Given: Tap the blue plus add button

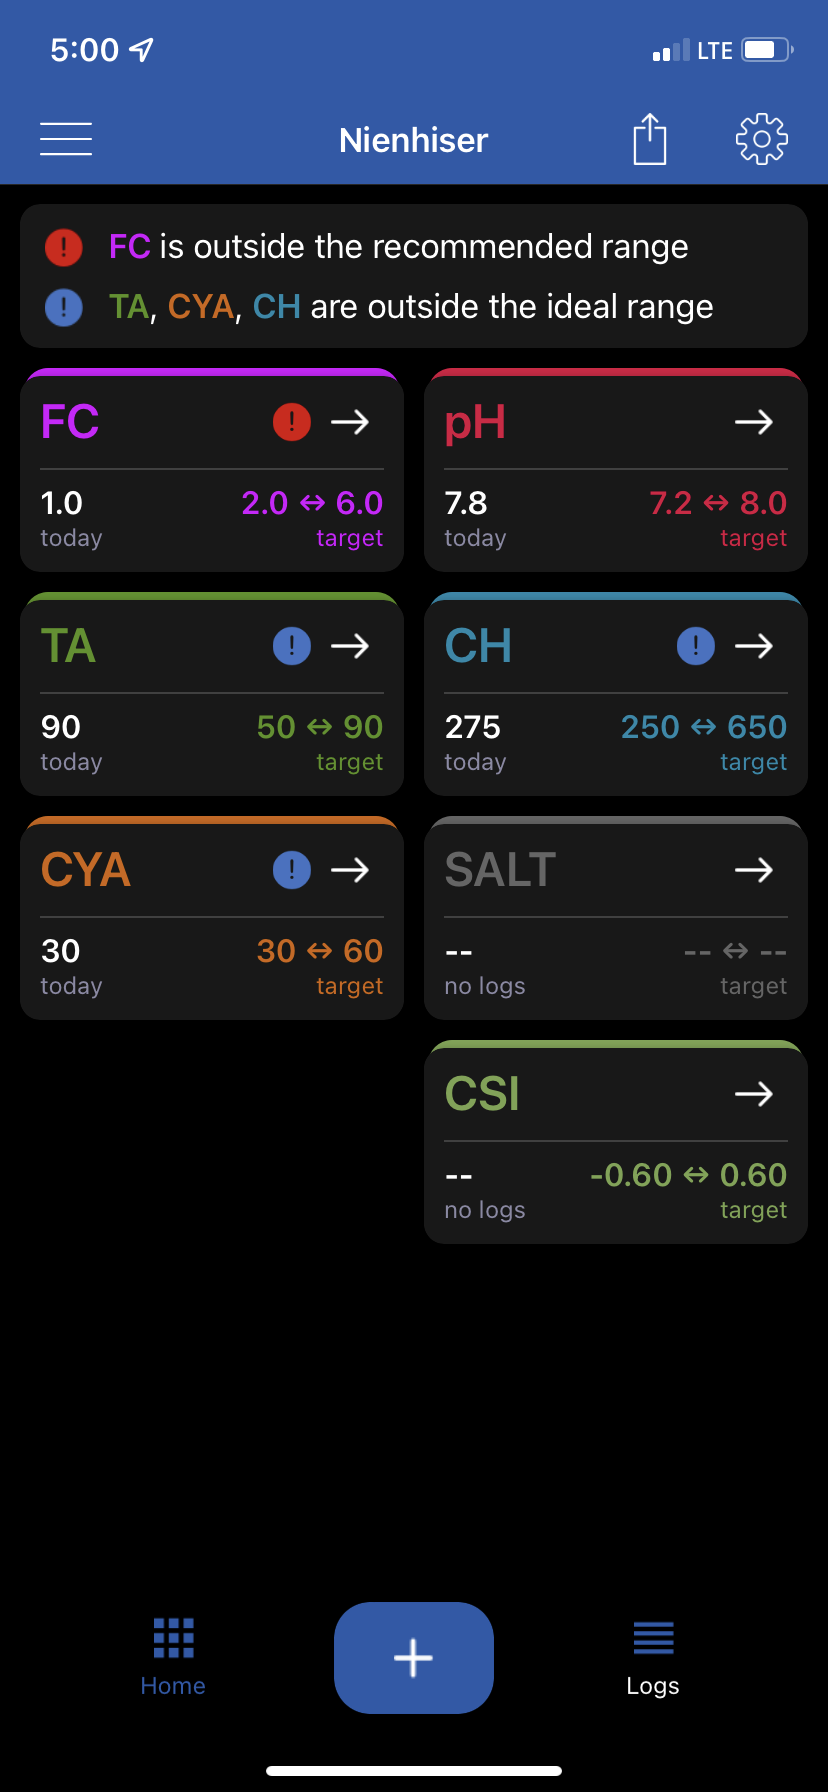Looking at the screenshot, I should (414, 1658).
